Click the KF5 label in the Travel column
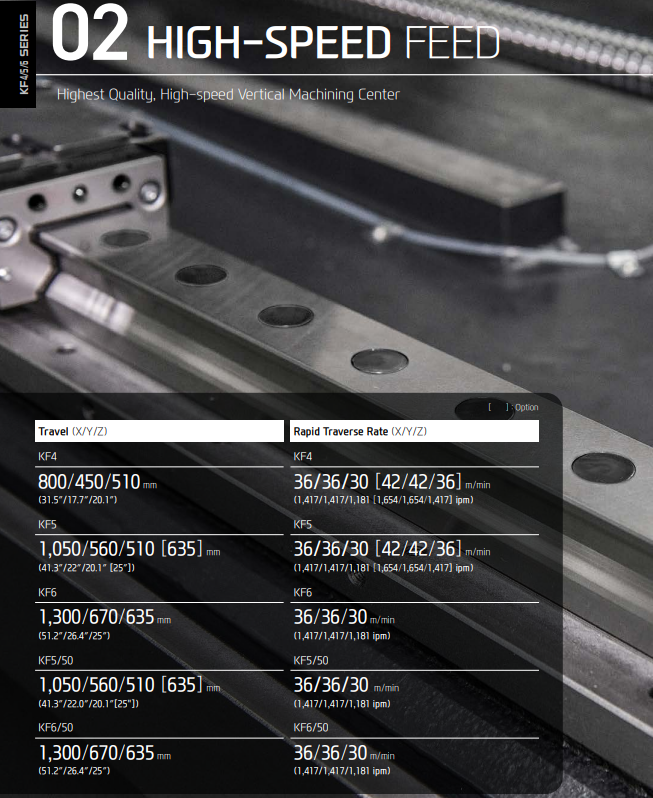The width and height of the screenshot is (653, 798). (x=49, y=523)
